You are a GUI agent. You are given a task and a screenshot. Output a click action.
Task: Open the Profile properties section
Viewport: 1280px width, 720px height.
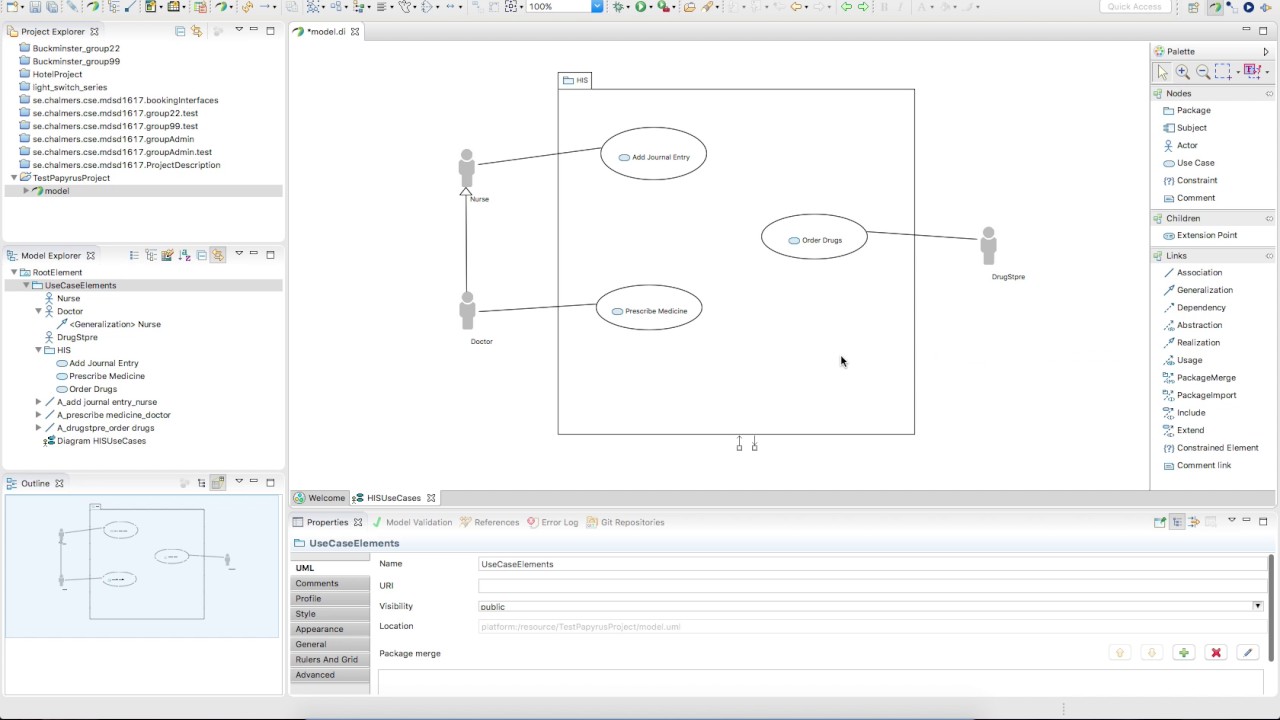click(331, 598)
